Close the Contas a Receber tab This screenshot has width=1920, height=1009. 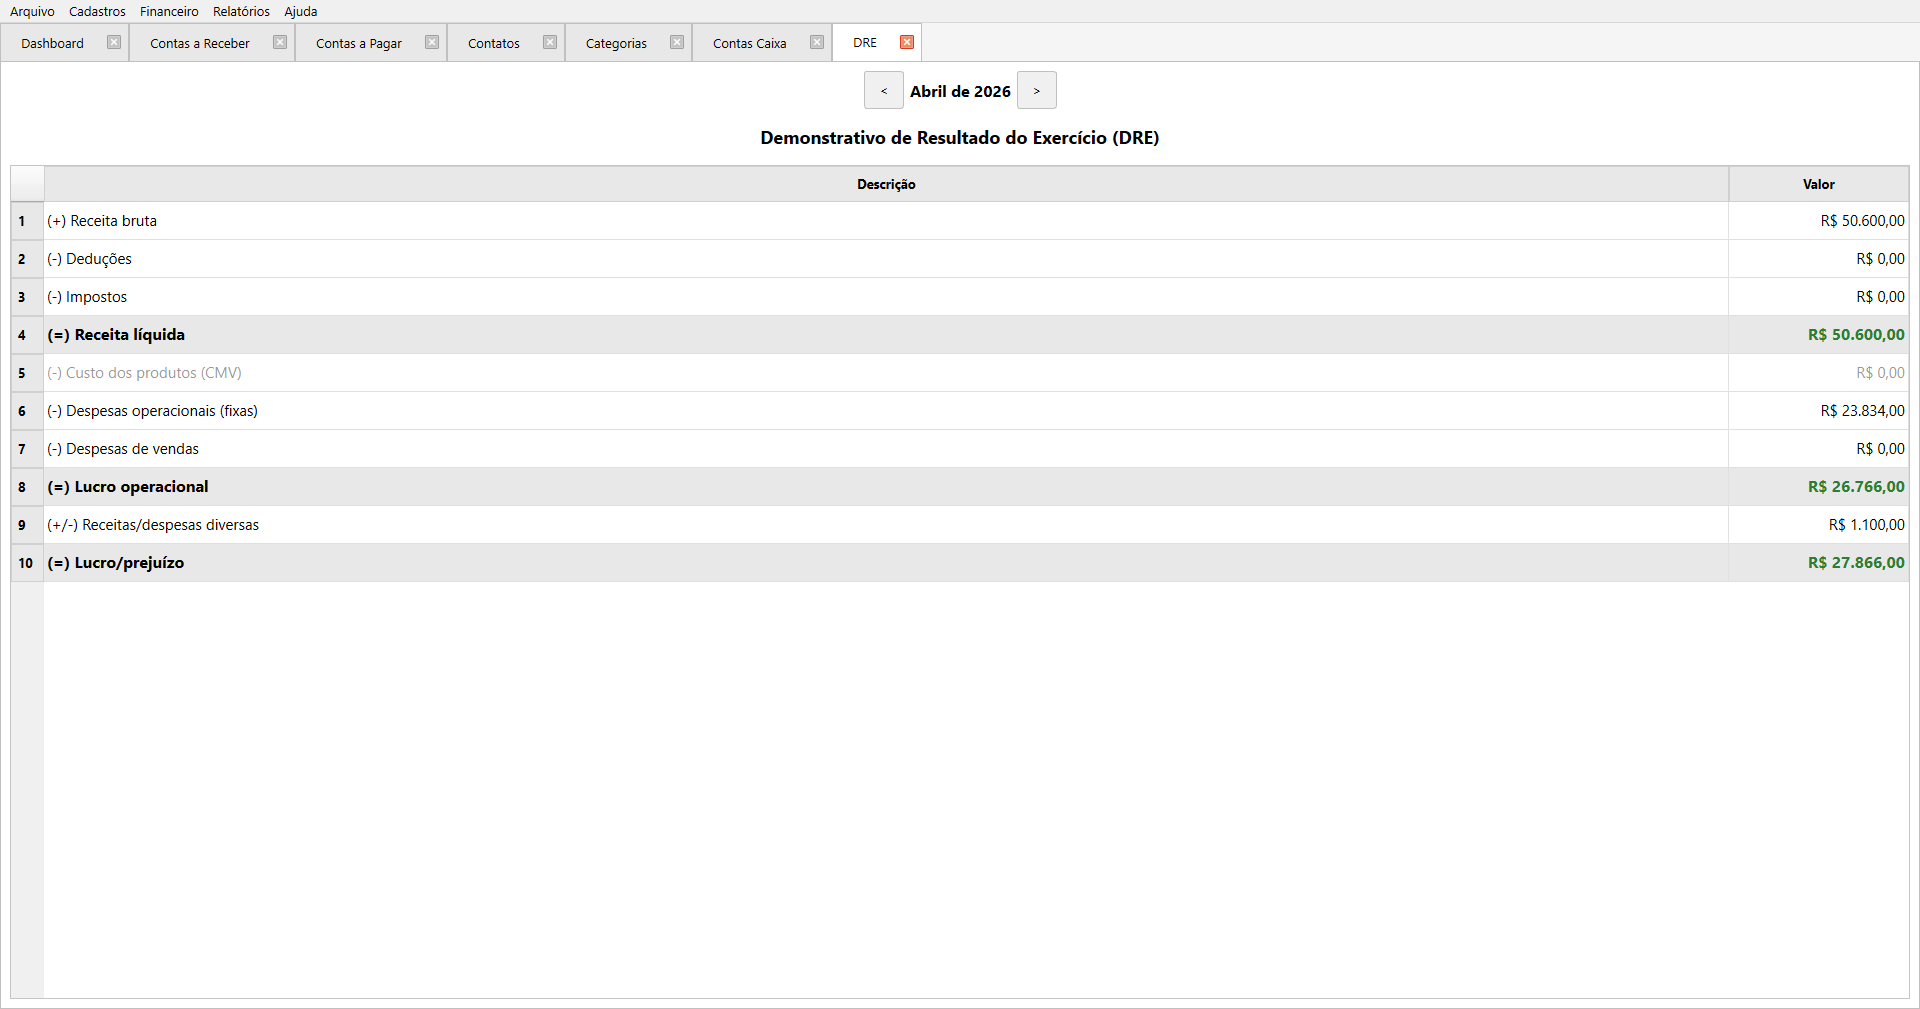(280, 43)
